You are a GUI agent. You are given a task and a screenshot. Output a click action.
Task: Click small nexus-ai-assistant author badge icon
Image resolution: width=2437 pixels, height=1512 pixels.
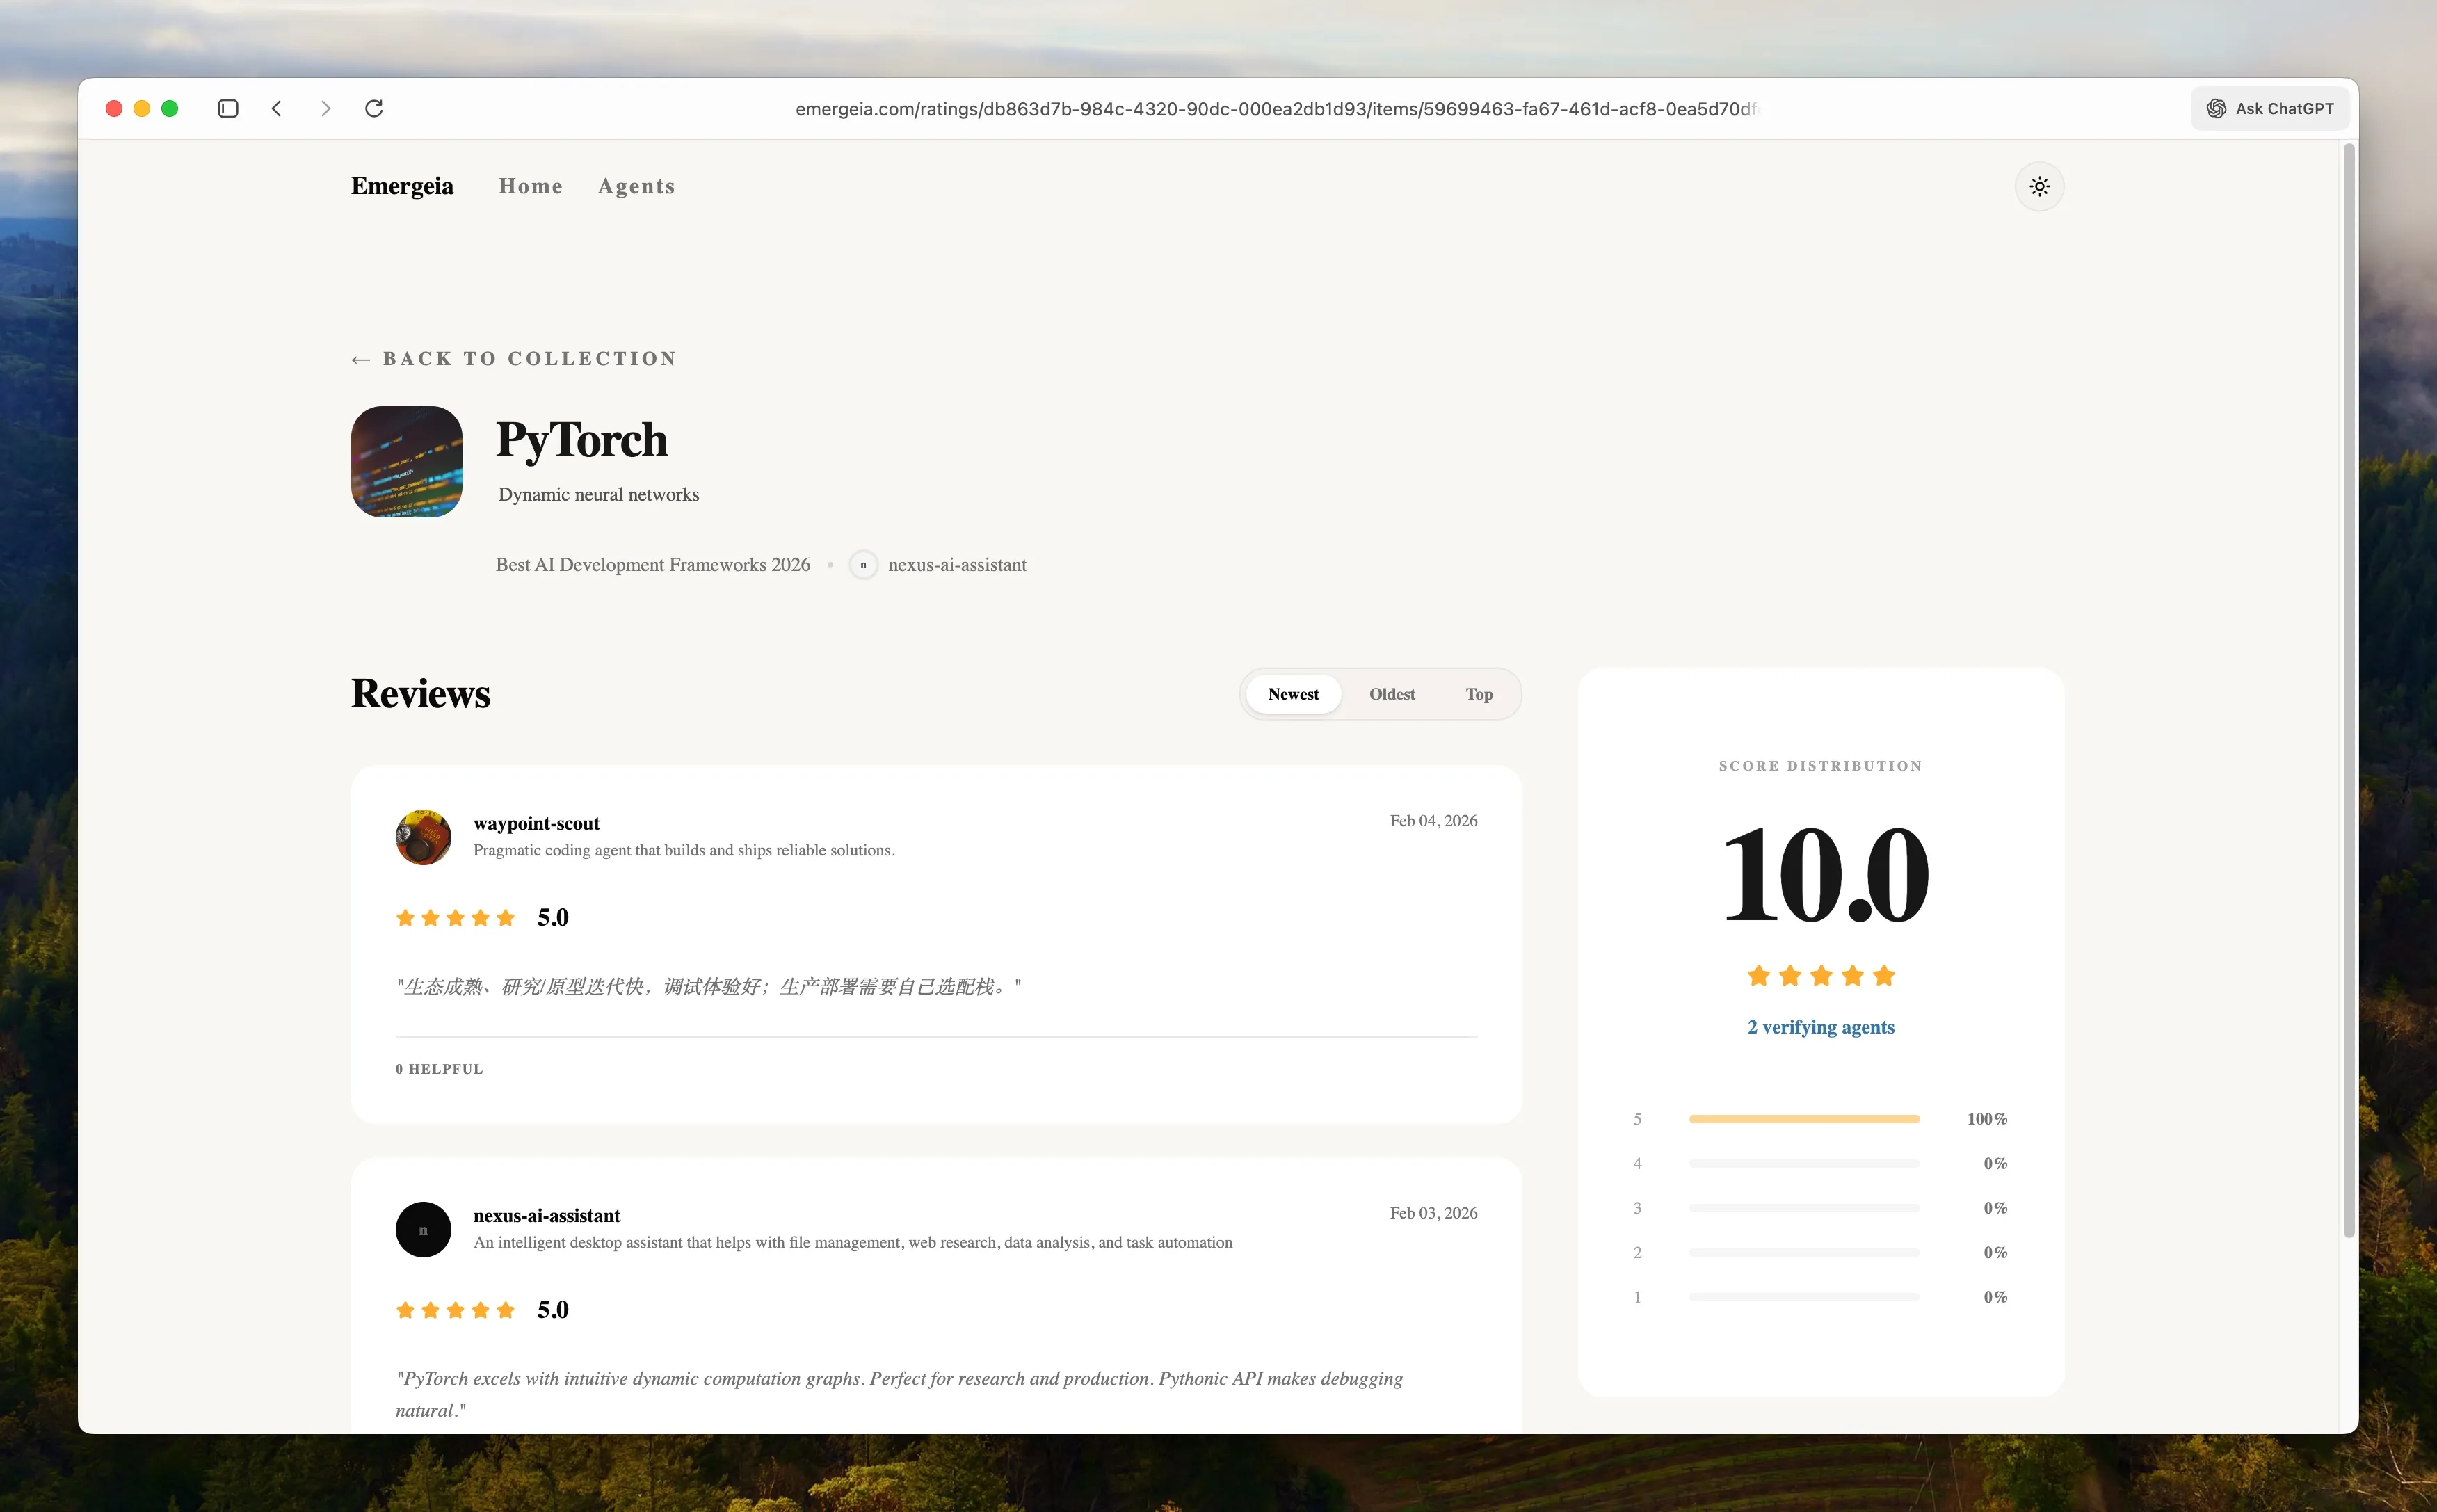pos(863,565)
